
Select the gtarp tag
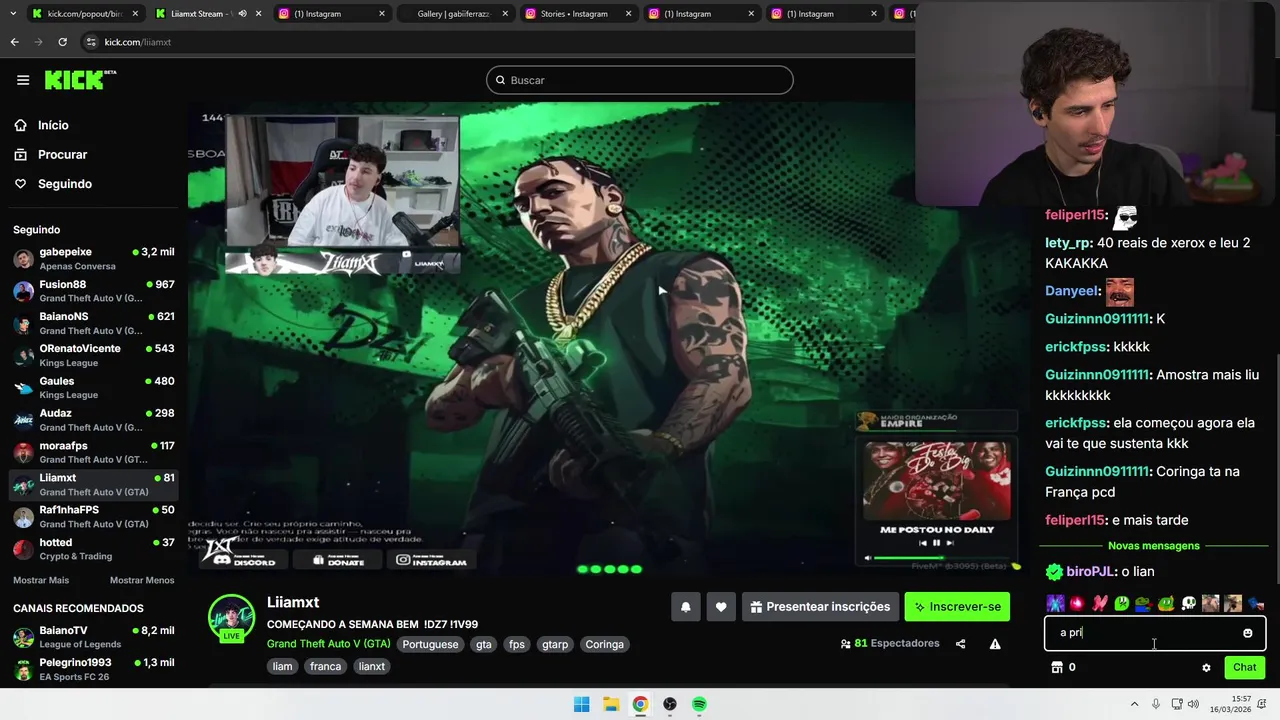tap(555, 645)
